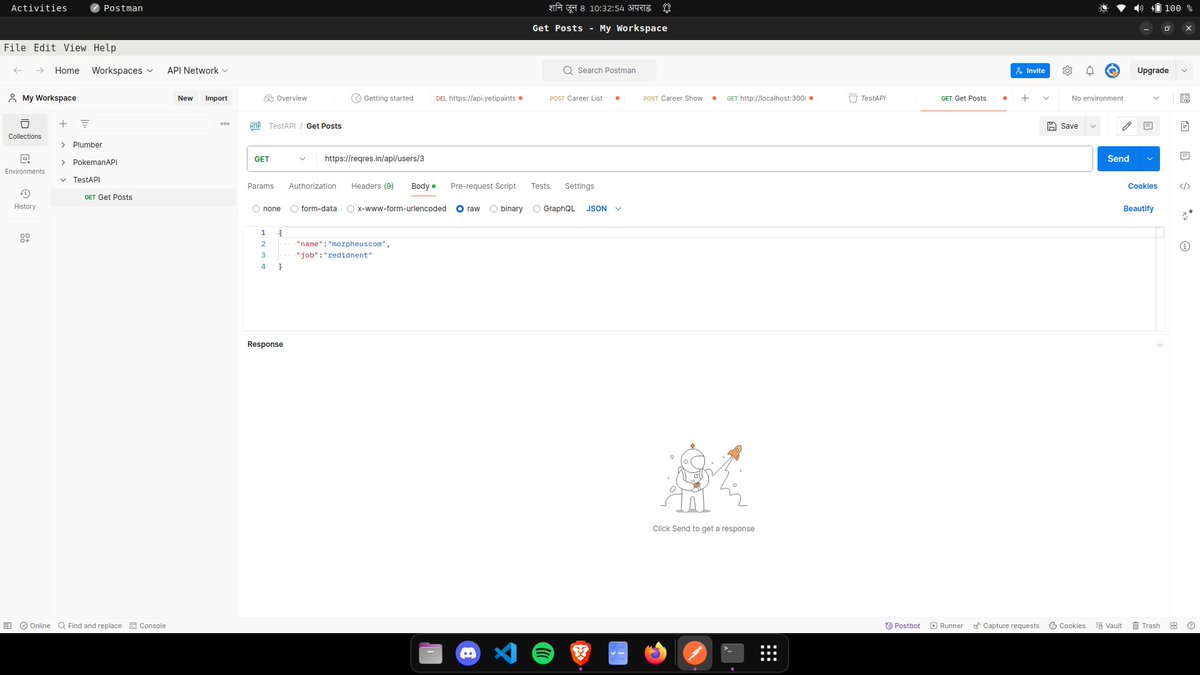Viewport: 1200px width, 675px height.
Task: Open the Environments sidebar section
Action: click(25, 163)
